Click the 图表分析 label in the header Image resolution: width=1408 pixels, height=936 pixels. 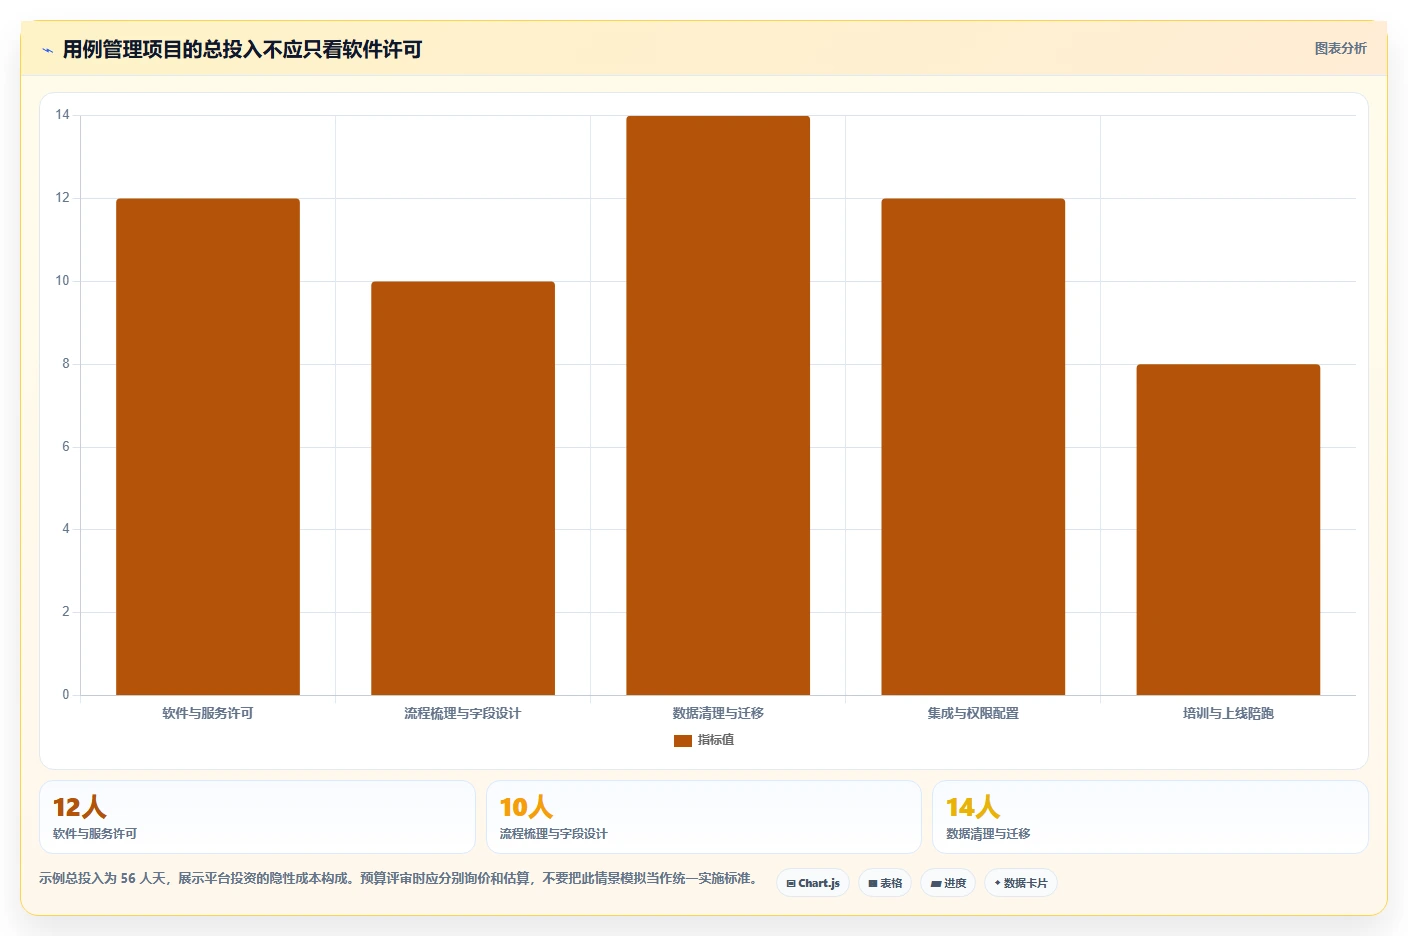tap(1340, 48)
